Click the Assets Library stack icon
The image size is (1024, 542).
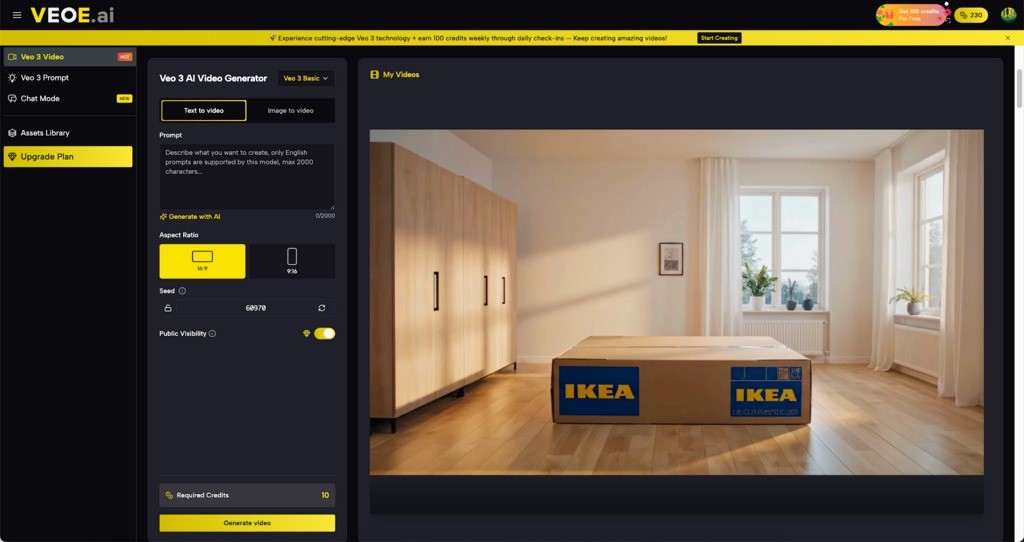pos(12,133)
